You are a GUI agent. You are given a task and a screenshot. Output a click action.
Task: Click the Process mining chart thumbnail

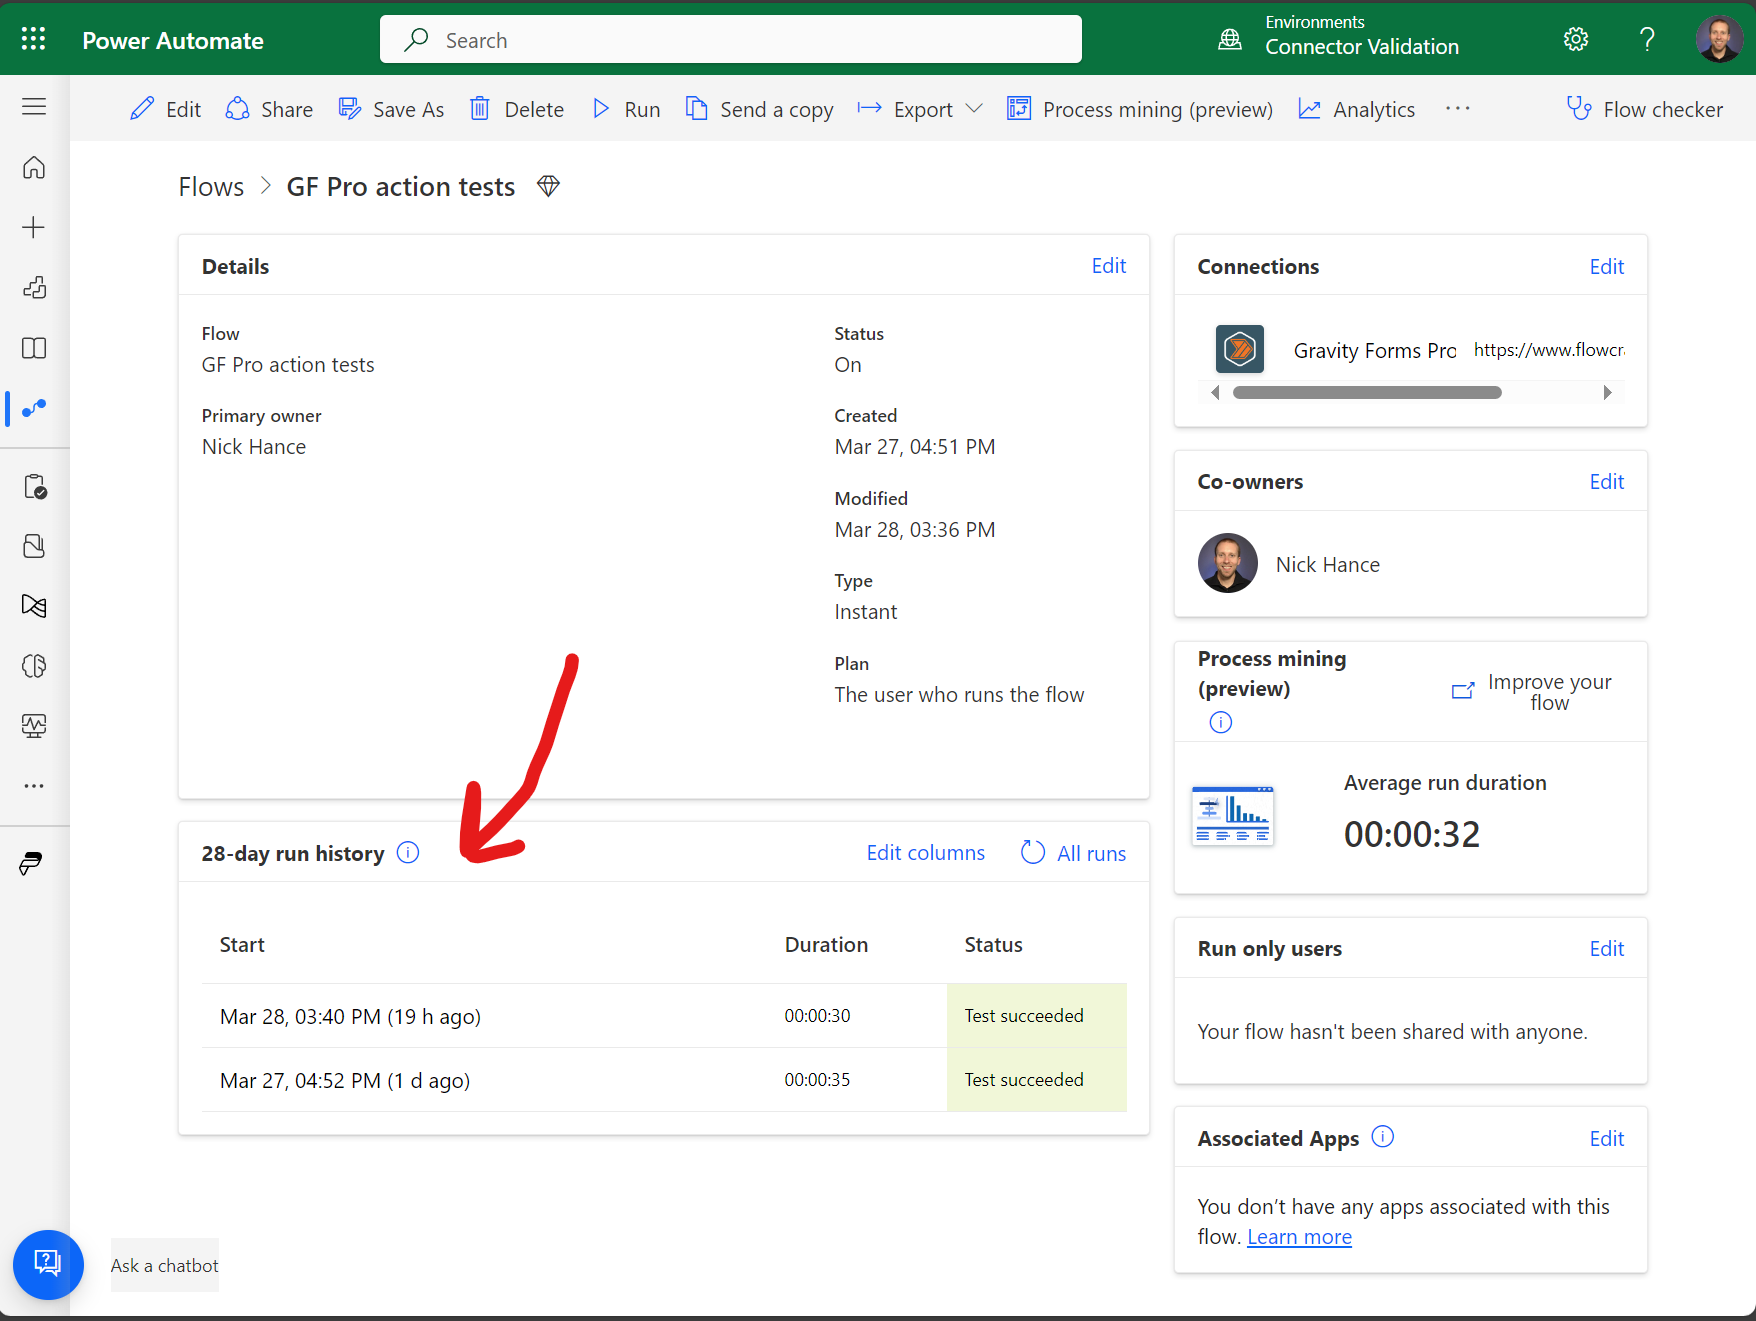[x=1233, y=816]
